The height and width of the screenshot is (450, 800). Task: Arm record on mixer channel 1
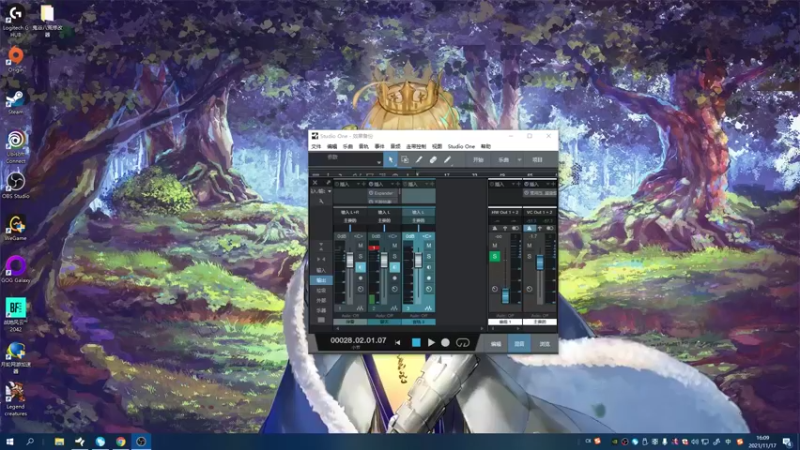[361, 279]
